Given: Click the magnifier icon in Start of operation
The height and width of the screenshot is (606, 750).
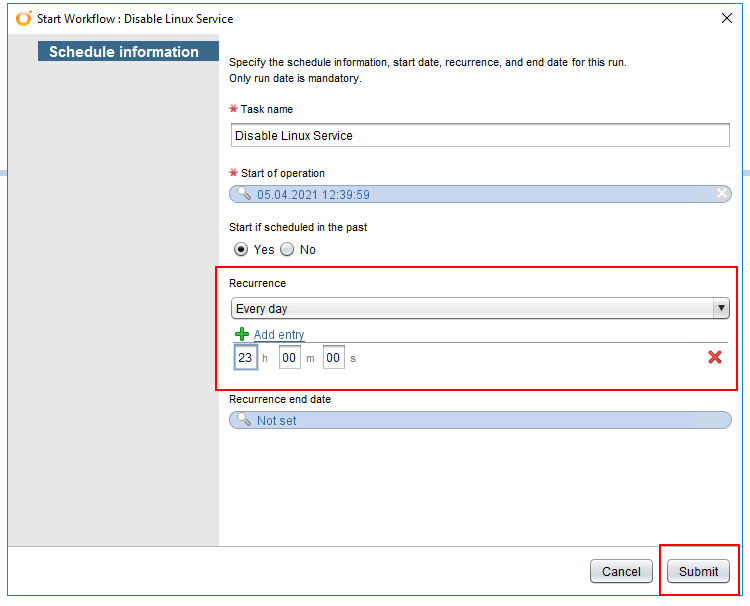Looking at the screenshot, I should pos(244,194).
